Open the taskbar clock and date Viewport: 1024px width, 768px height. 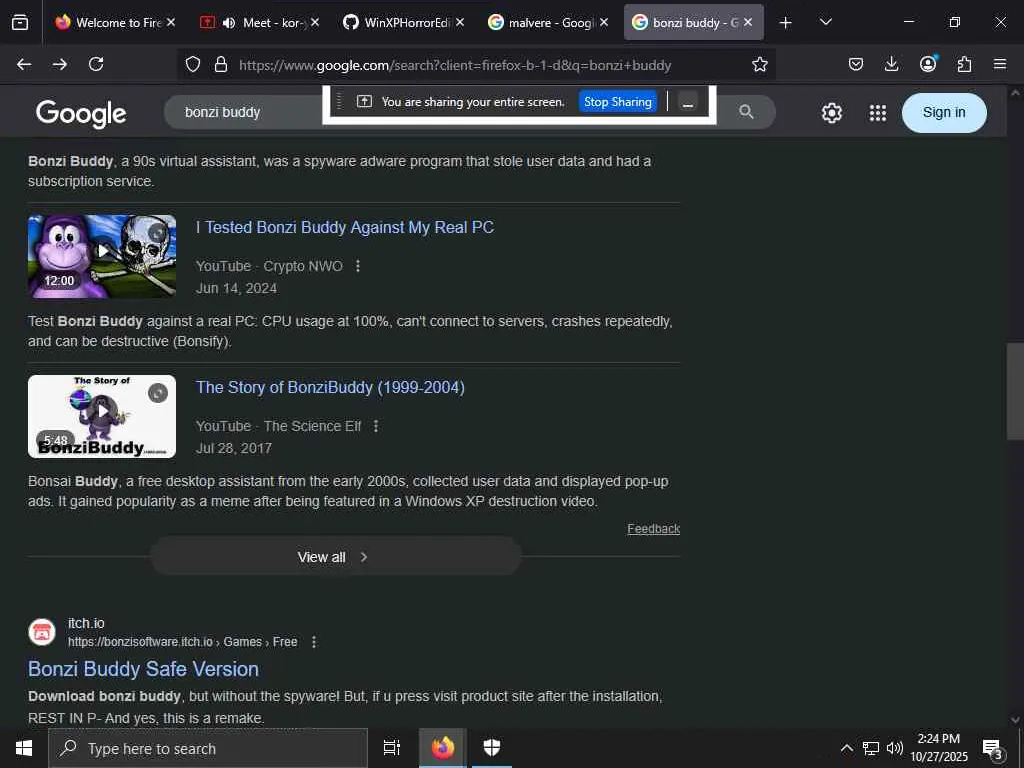(939, 748)
